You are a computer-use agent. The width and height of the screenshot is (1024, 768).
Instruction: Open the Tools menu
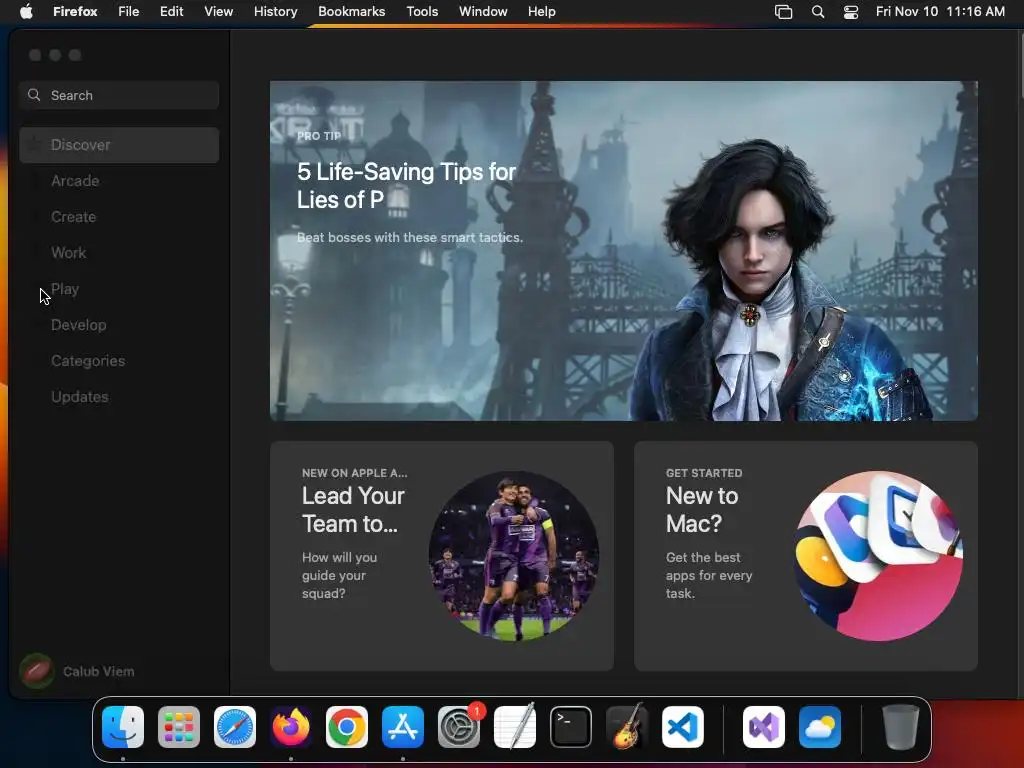coord(423,11)
